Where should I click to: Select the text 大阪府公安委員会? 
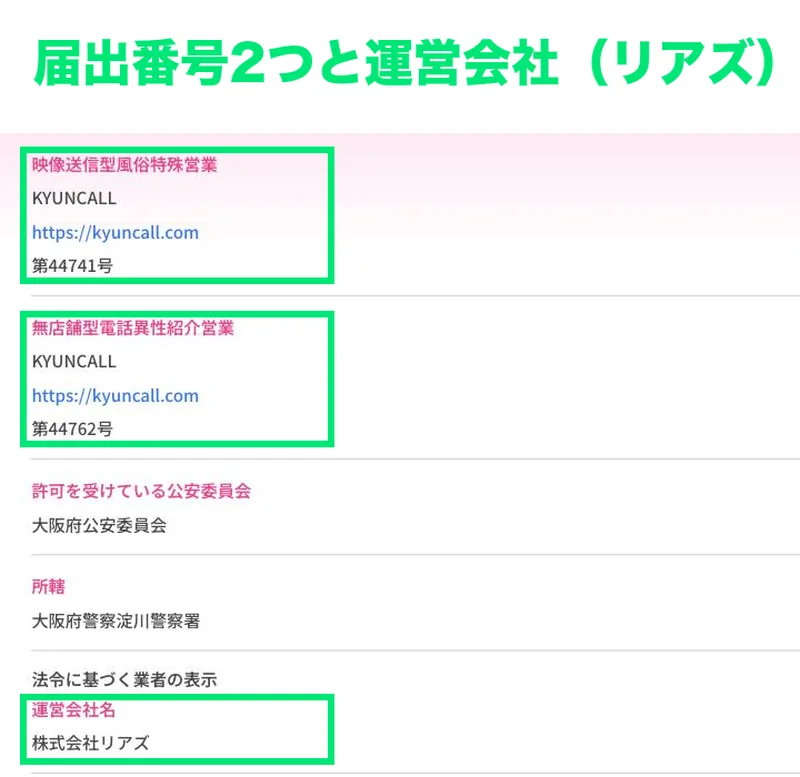[x=99, y=525]
